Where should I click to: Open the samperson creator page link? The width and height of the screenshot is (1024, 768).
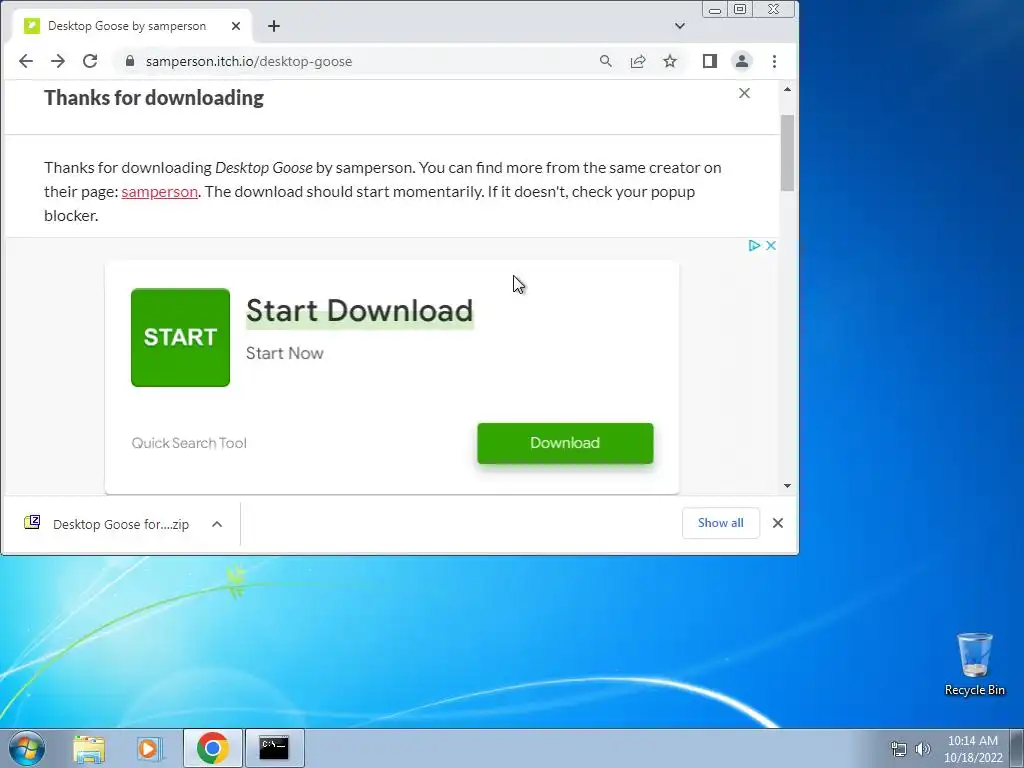159,191
